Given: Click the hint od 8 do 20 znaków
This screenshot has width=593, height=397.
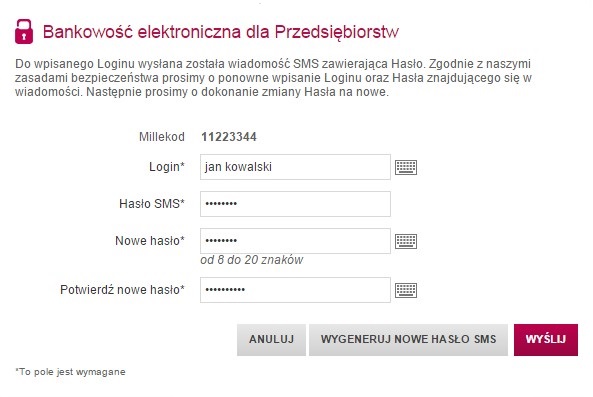Looking at the screenshot, I should click(251, 260).
